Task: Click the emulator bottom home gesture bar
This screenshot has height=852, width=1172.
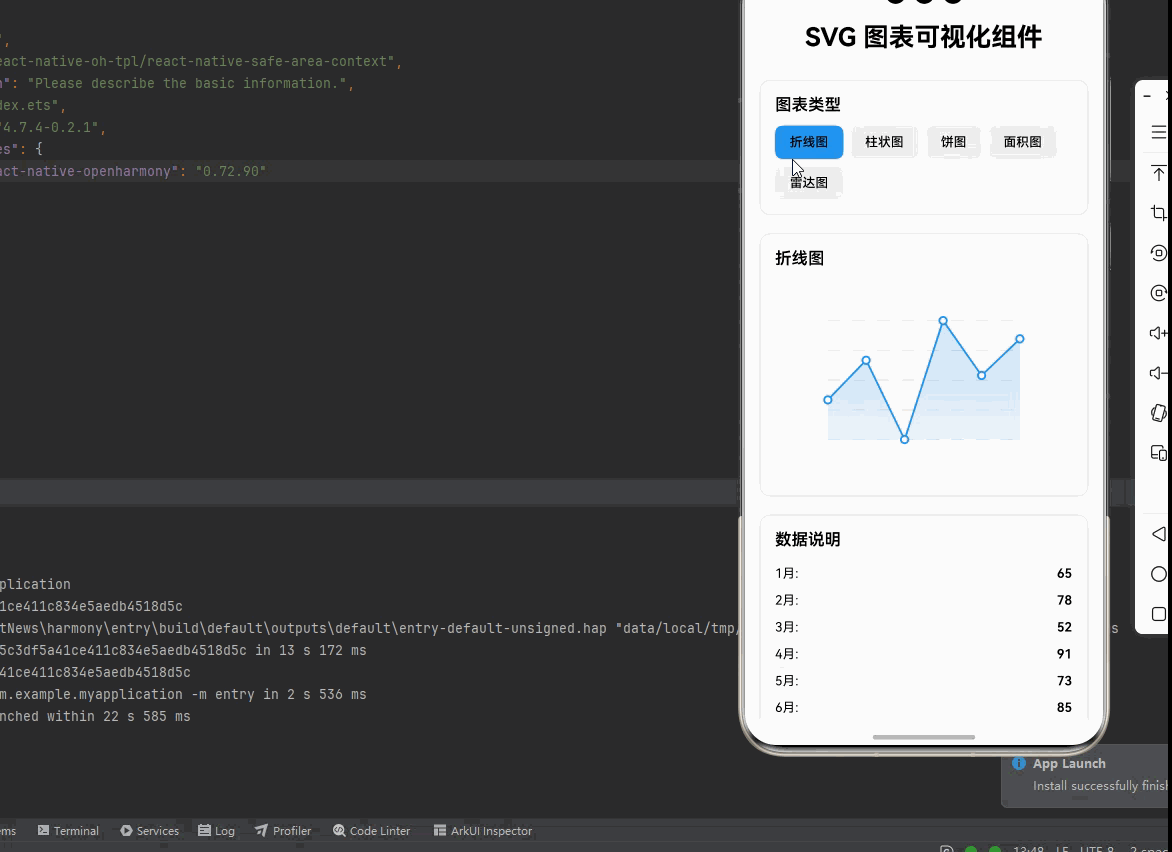Action: tap(924, 737)
